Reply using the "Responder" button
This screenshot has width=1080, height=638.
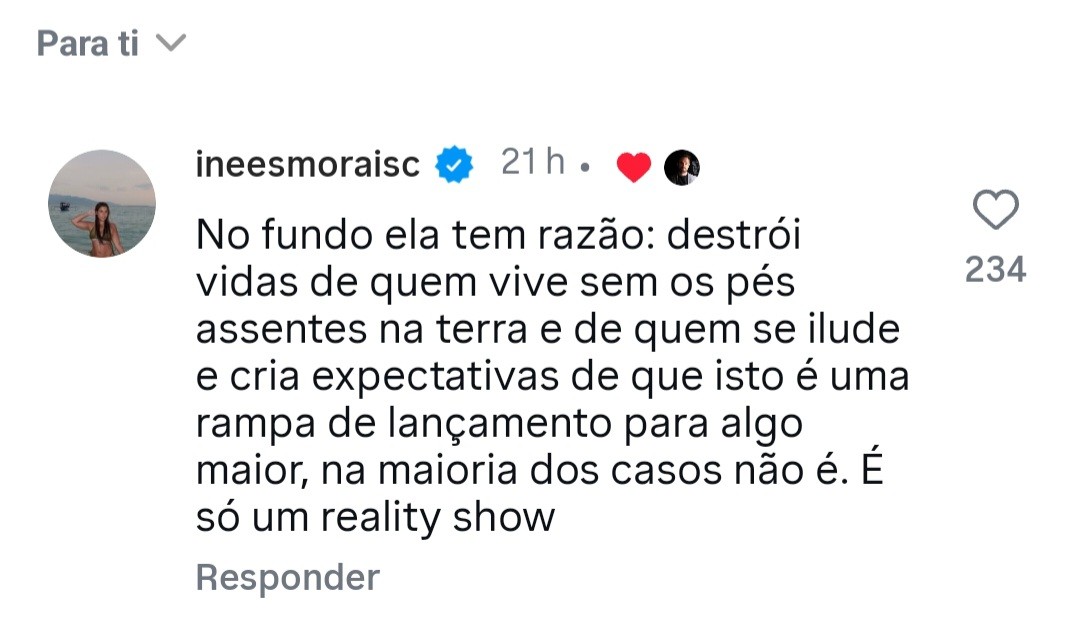(x=288, y=577)
